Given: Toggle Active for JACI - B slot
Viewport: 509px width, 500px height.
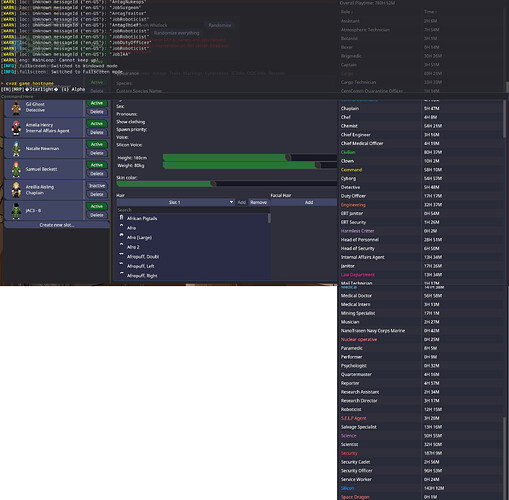Looking at the screenshot, I should pyautogui.click(x=97, y=206).
